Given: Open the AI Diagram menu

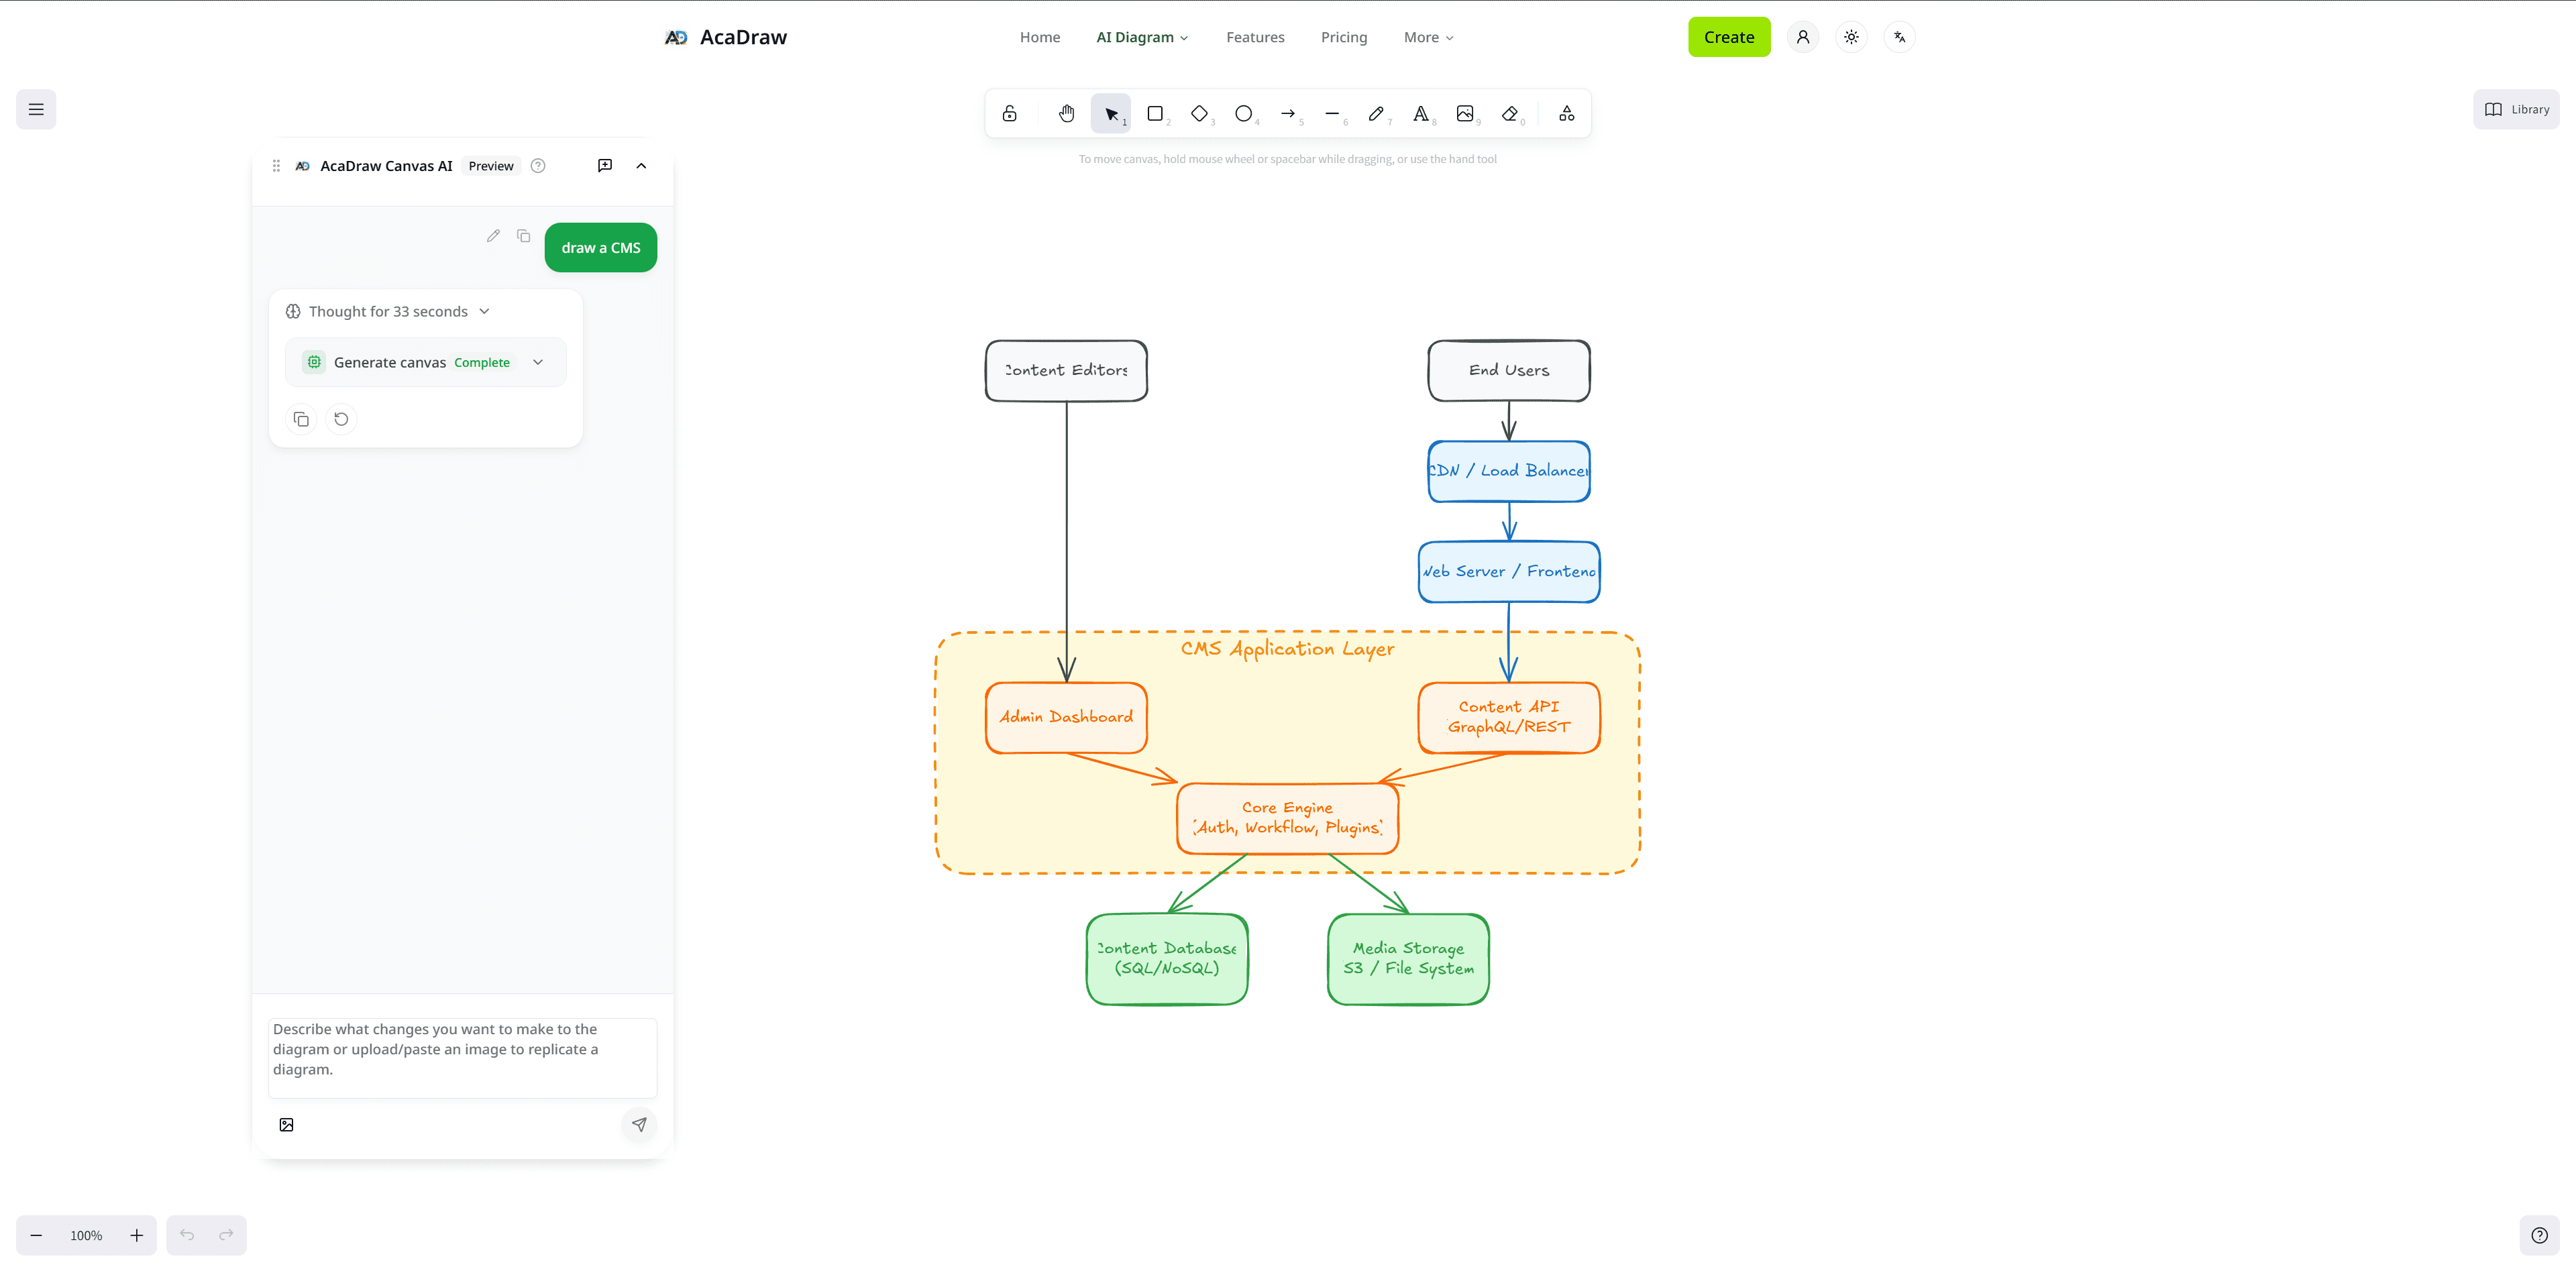Looking at the screenshot, I should pos(1141,37).
